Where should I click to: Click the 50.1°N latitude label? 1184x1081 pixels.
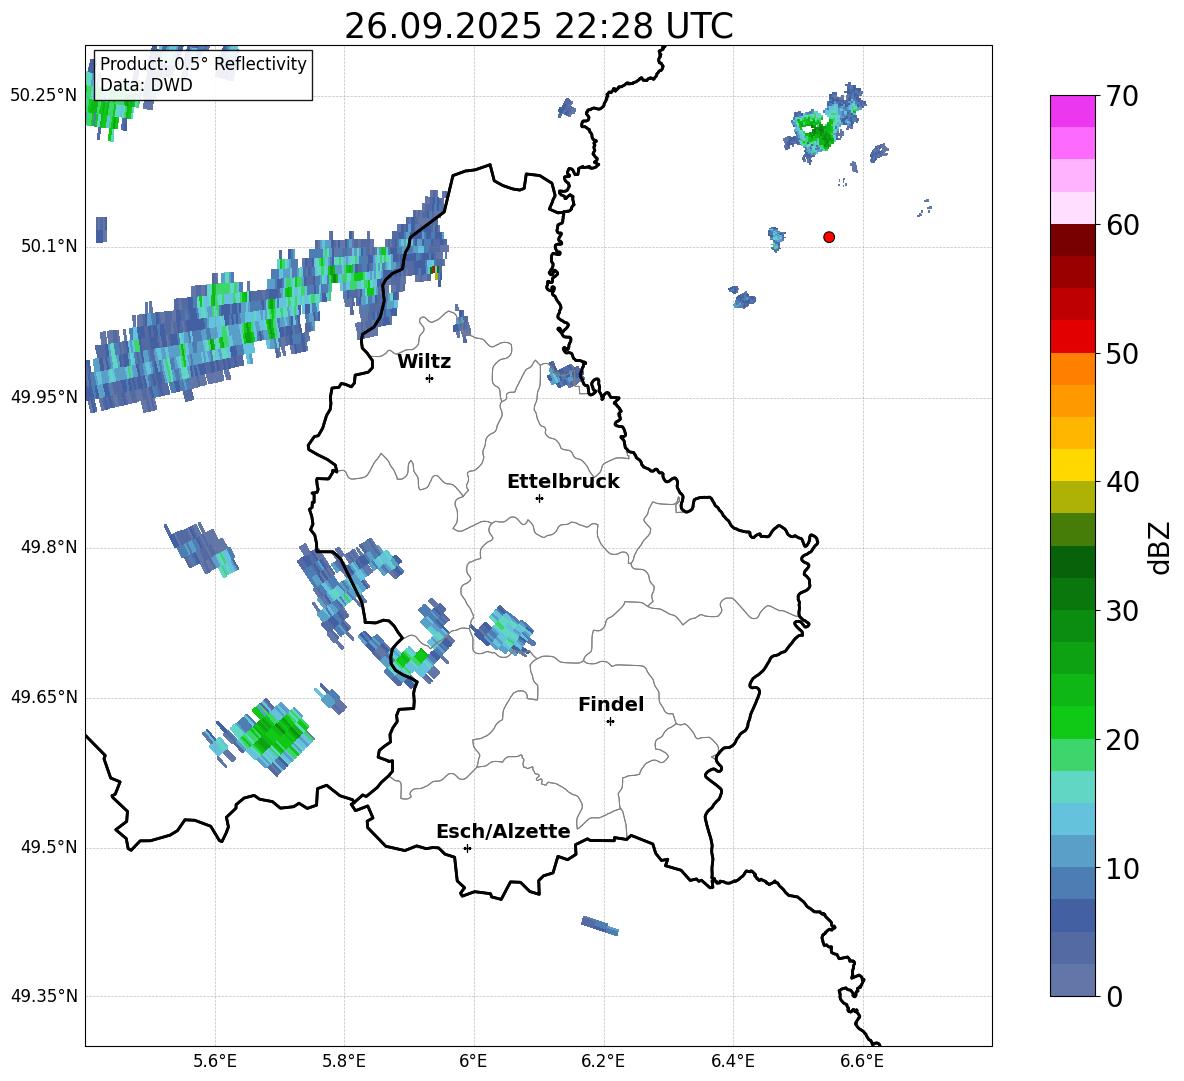(x=49, y=247)
